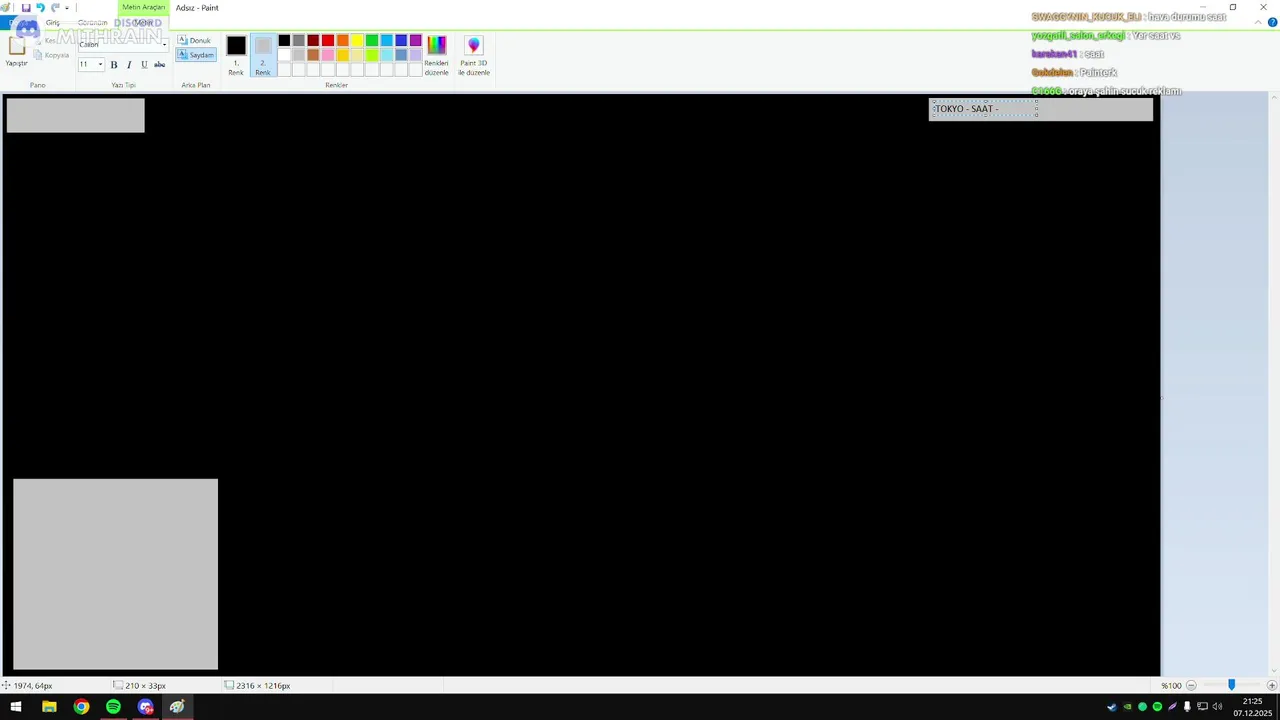Save the drawing with the quick-access Save icon
The image size is (1280, 720).
(x=26, y=7)
